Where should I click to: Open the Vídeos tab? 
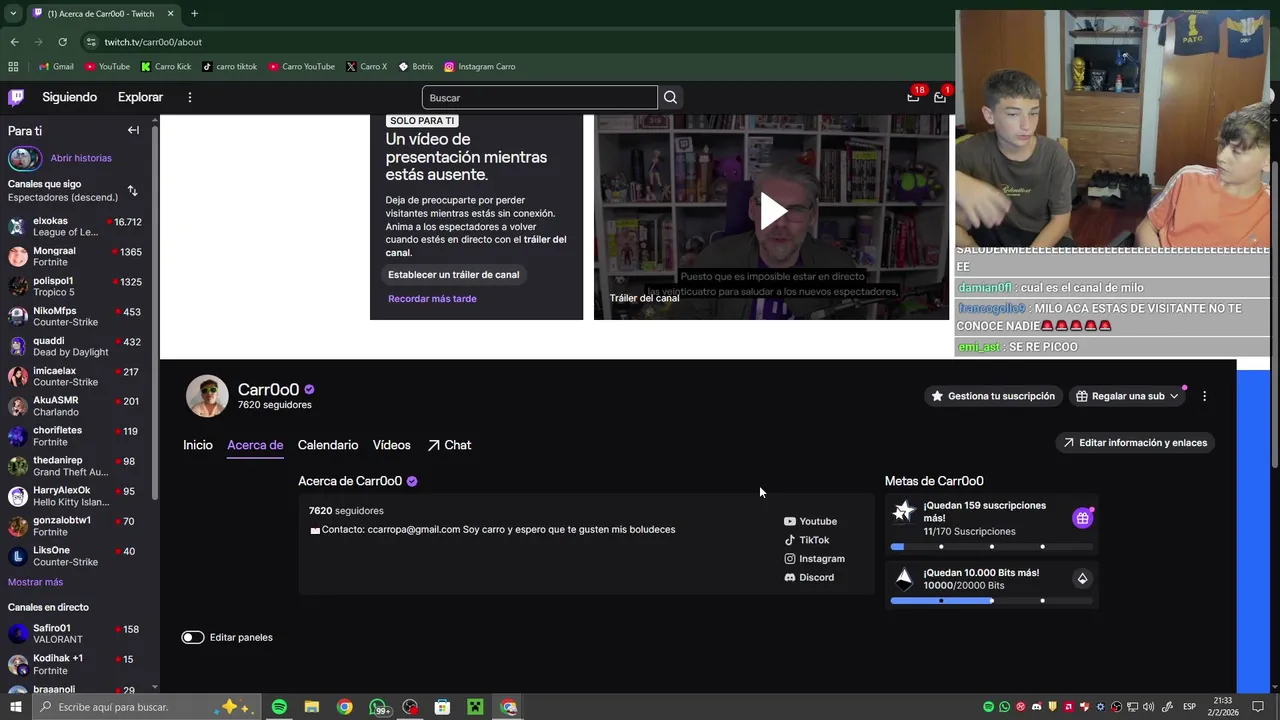[392, 445]
